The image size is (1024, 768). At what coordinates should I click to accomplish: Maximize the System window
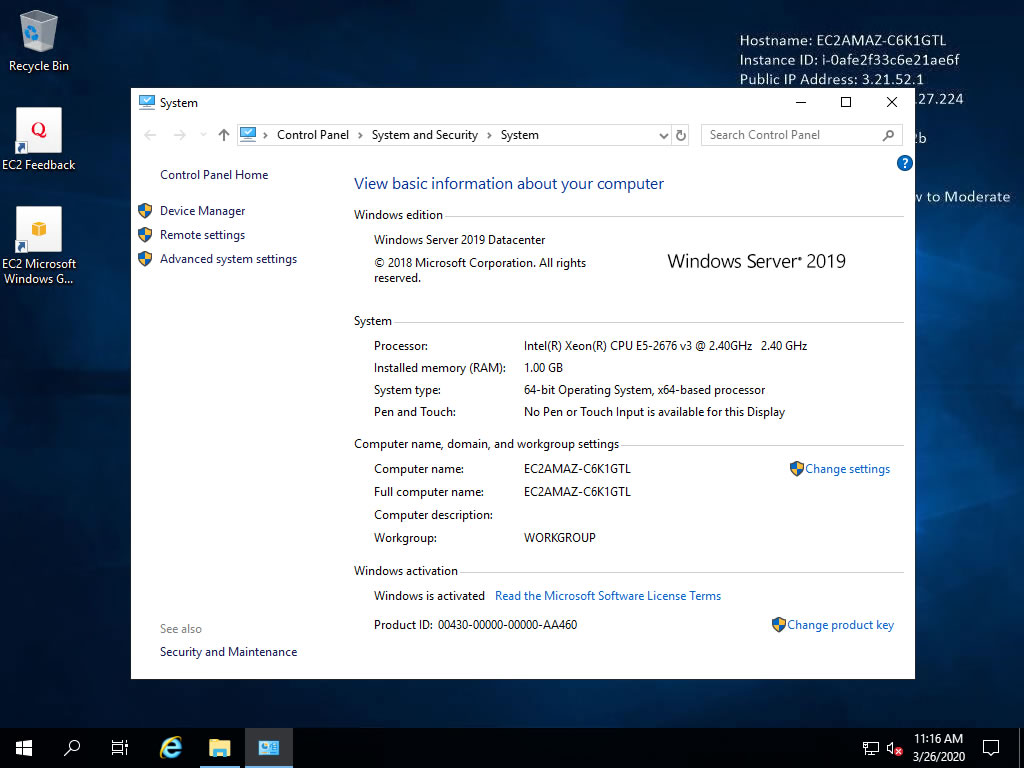click(846, 102)
